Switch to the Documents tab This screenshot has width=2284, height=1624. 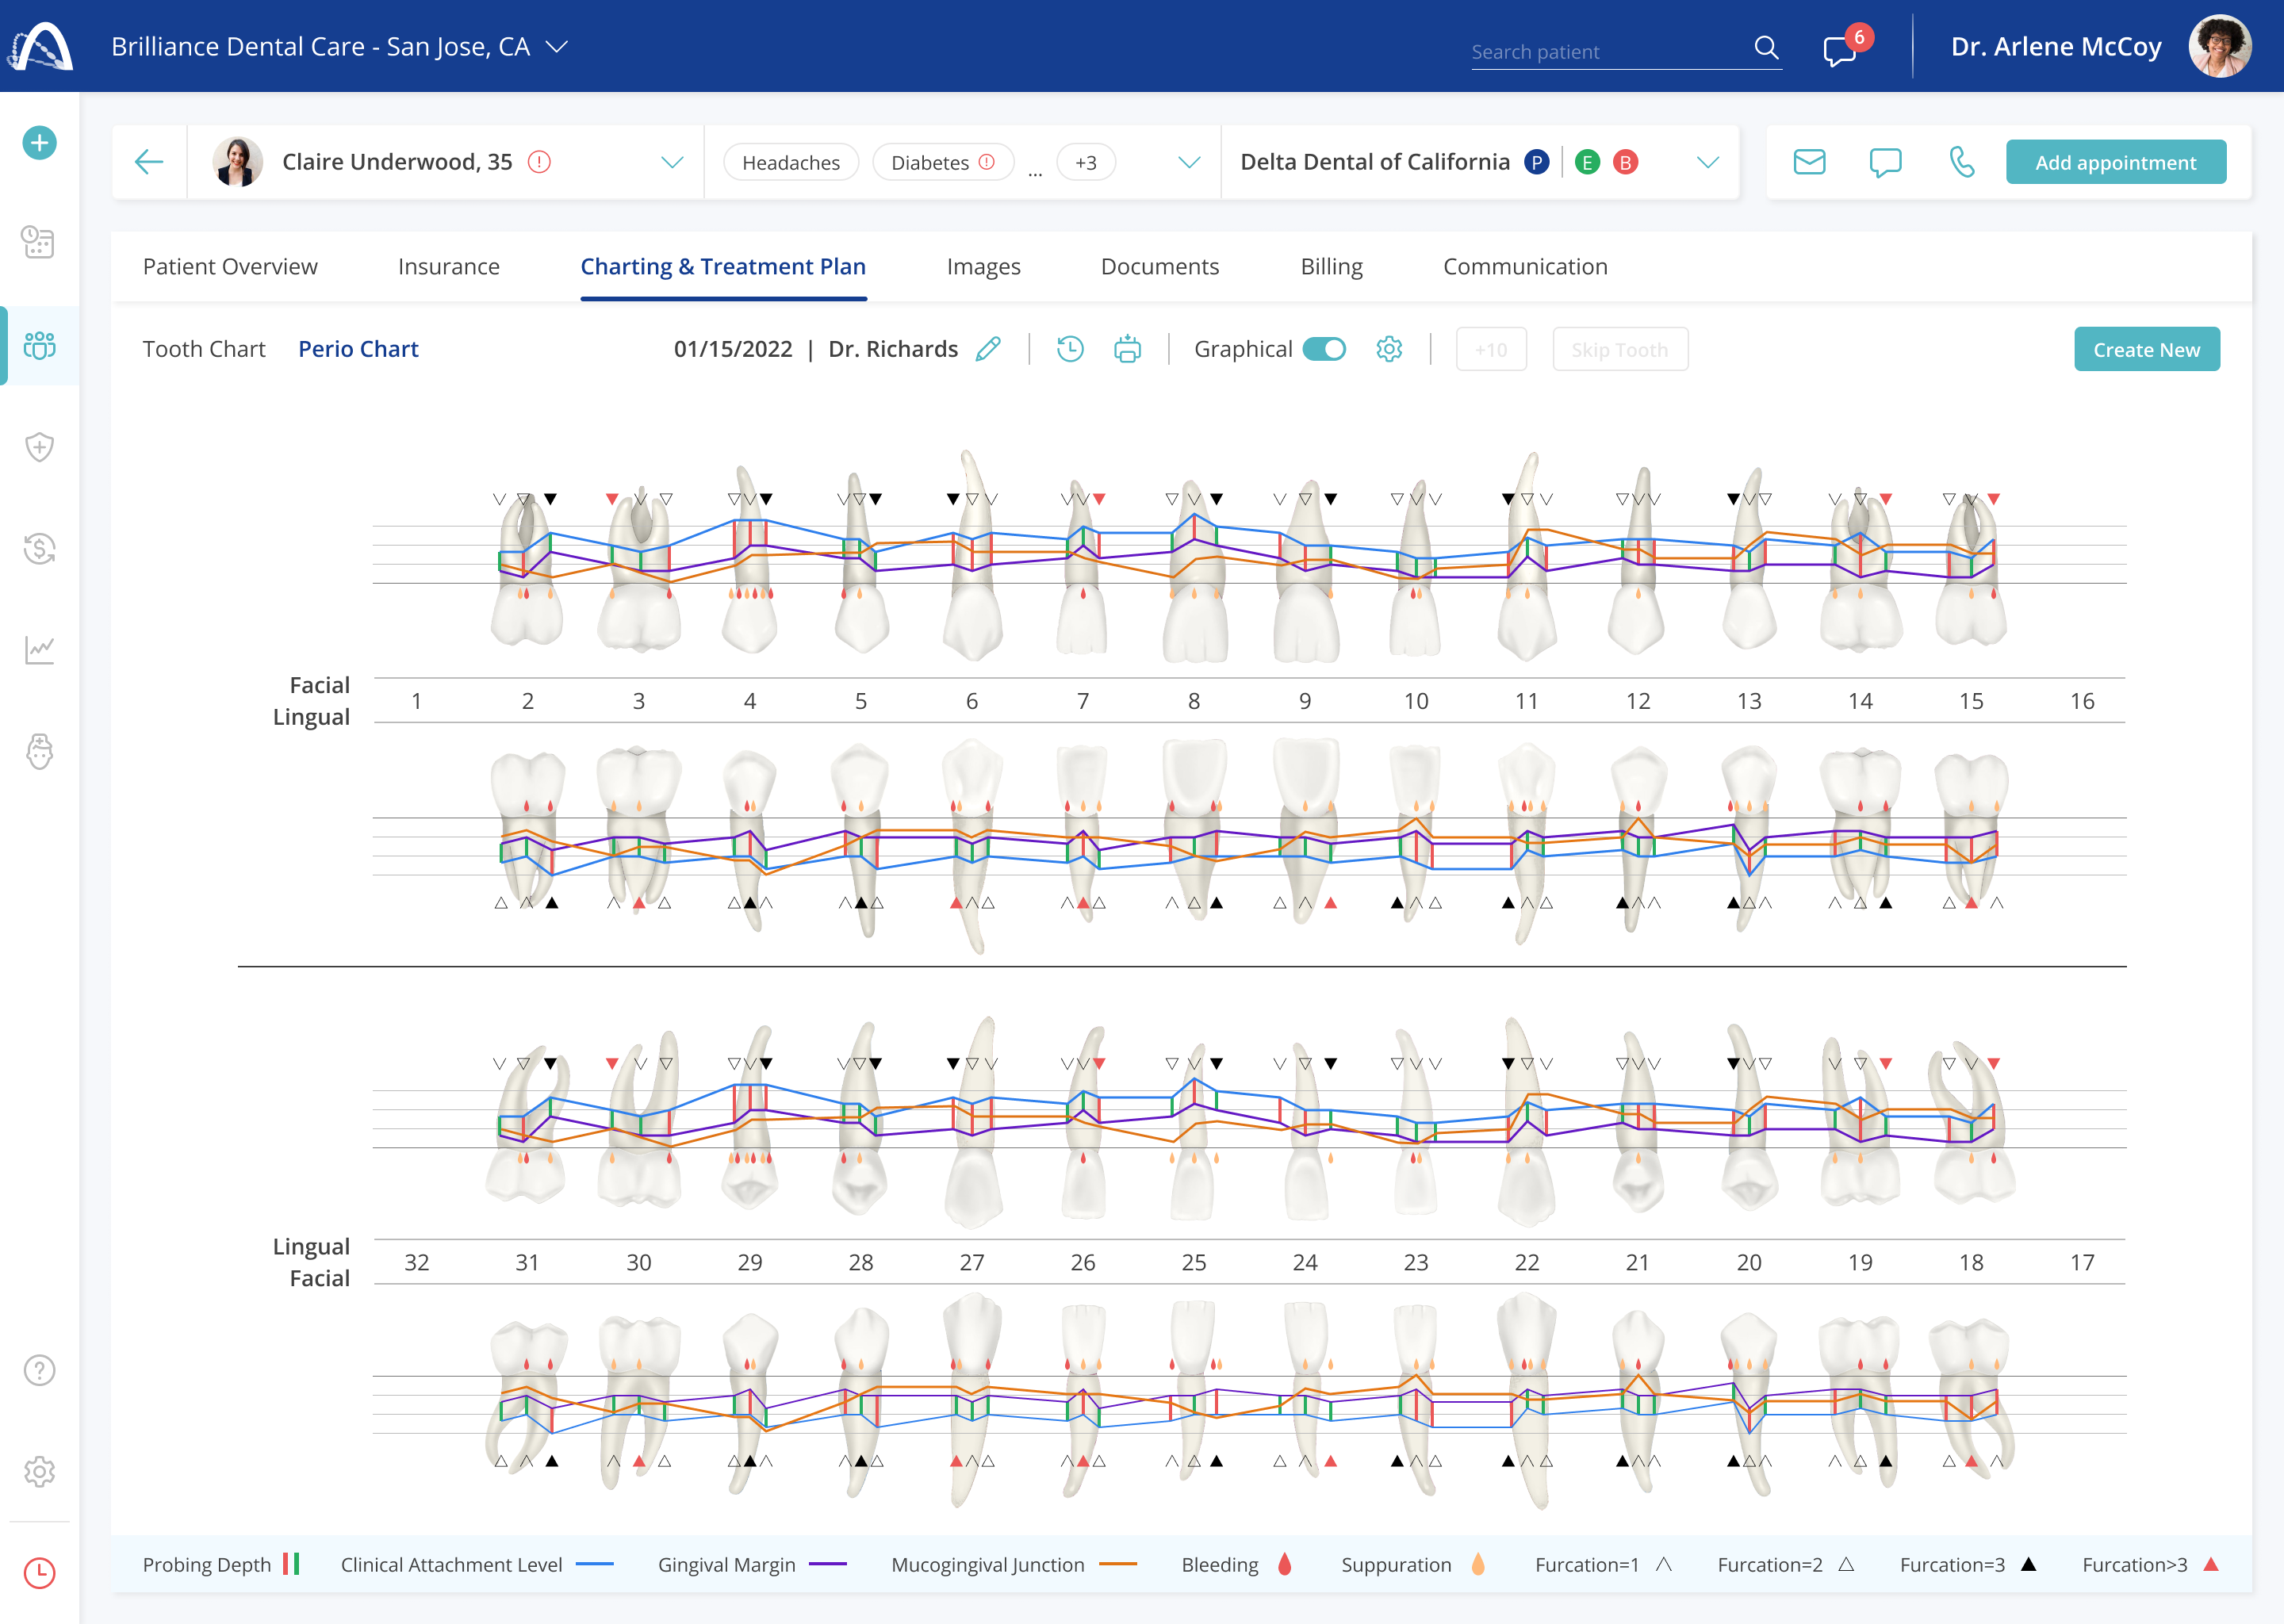click(x=1160, y=267)
